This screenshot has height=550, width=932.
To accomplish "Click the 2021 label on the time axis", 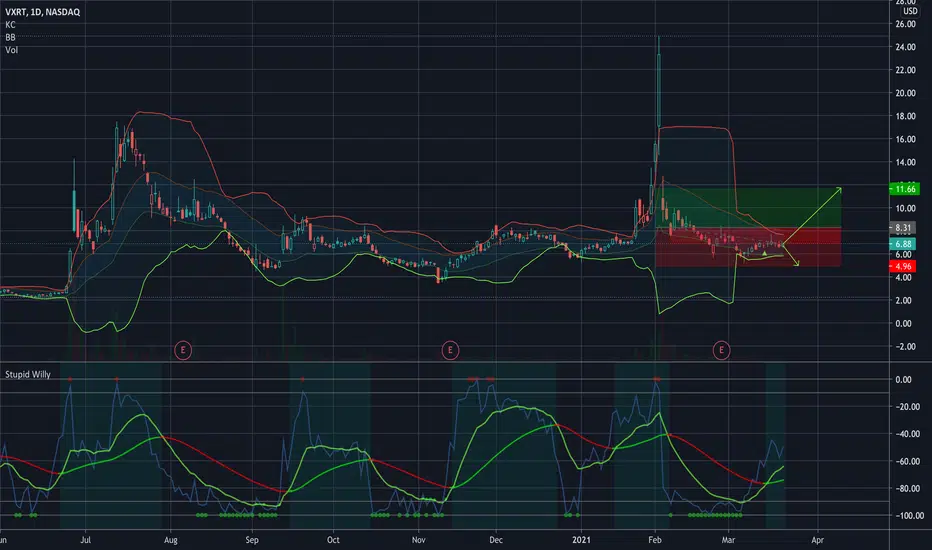I will [x=581, y=540].
